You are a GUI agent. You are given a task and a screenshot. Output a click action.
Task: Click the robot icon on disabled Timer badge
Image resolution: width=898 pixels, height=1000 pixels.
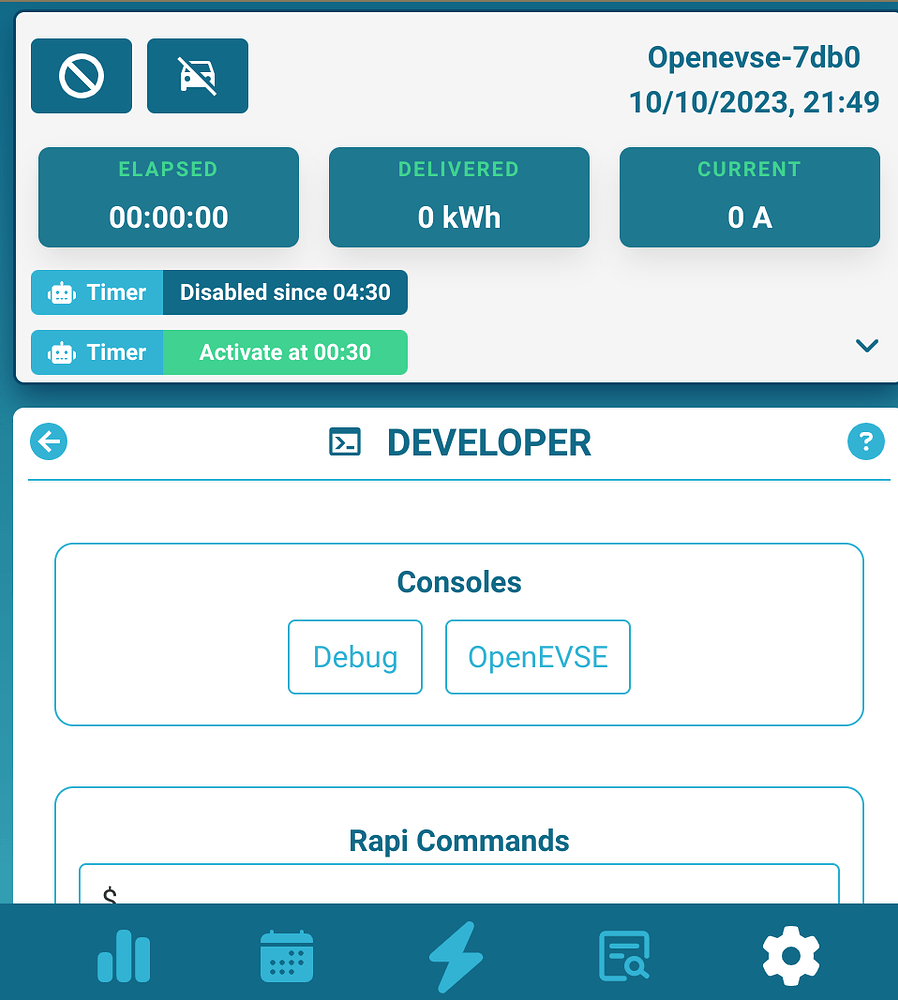click(x=62, y=292)
